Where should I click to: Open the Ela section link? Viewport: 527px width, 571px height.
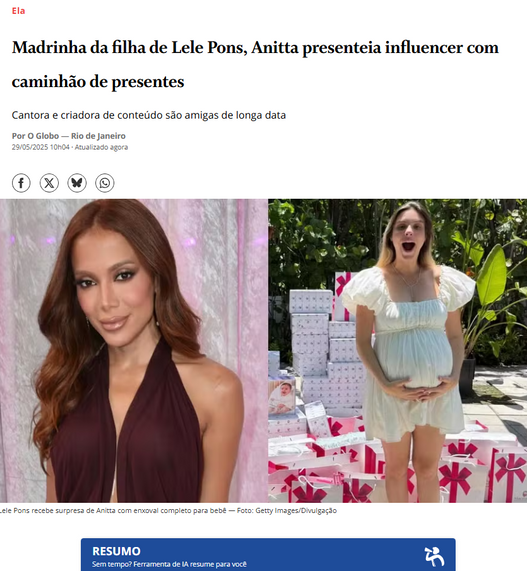(18, 11)
